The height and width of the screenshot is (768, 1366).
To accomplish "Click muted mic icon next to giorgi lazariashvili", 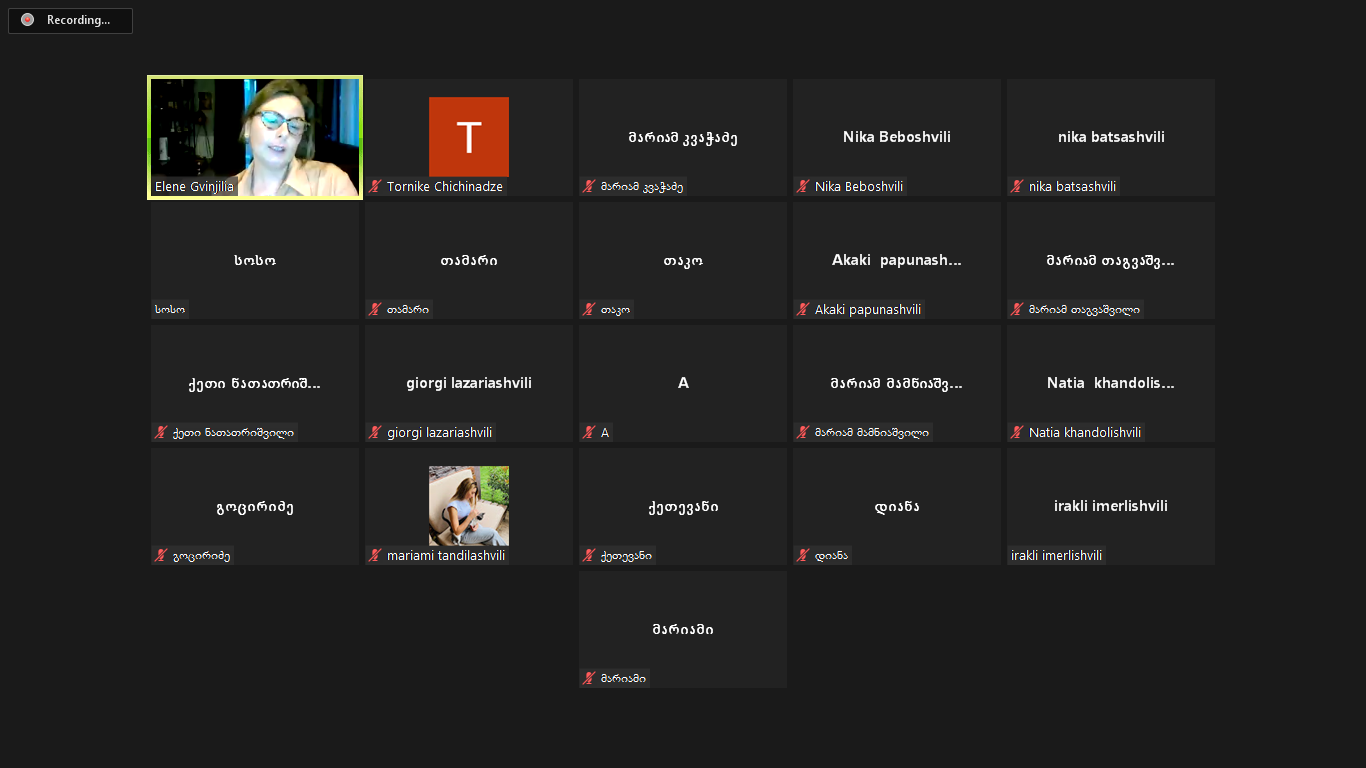I will 375,433.
